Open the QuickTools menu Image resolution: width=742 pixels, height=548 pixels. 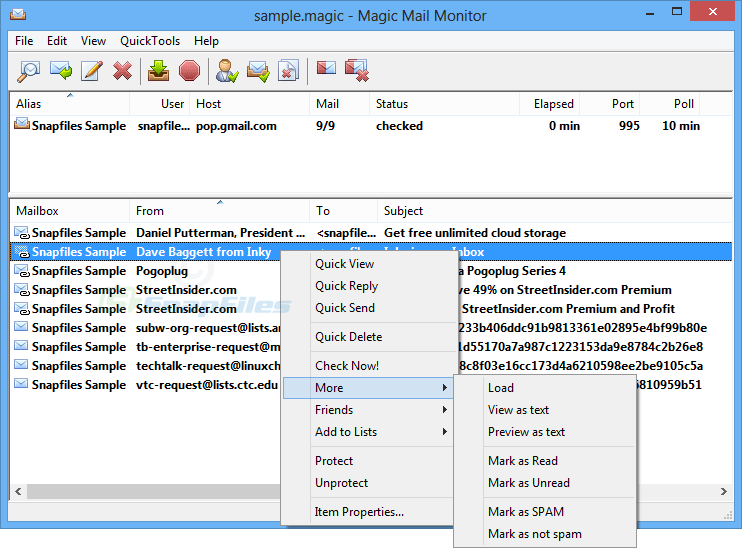click(x=150, y=41)
